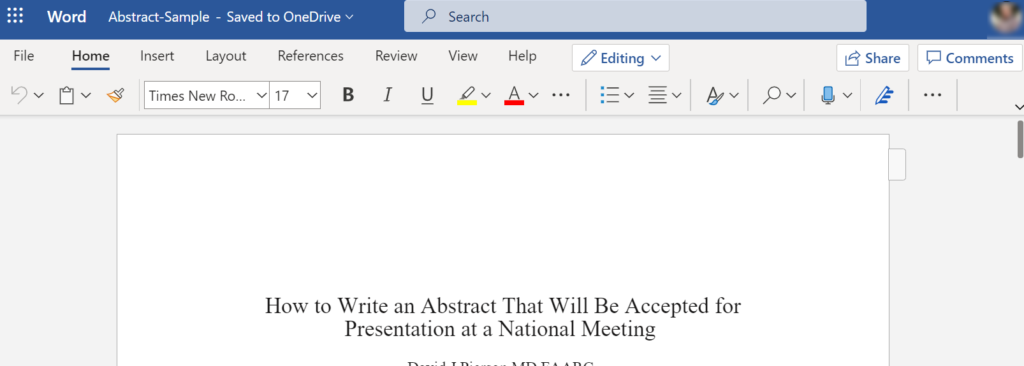The width and height of the screenshot is (1024, 366).
Task: Toggle Underline formatting
Action: (427, 95)
